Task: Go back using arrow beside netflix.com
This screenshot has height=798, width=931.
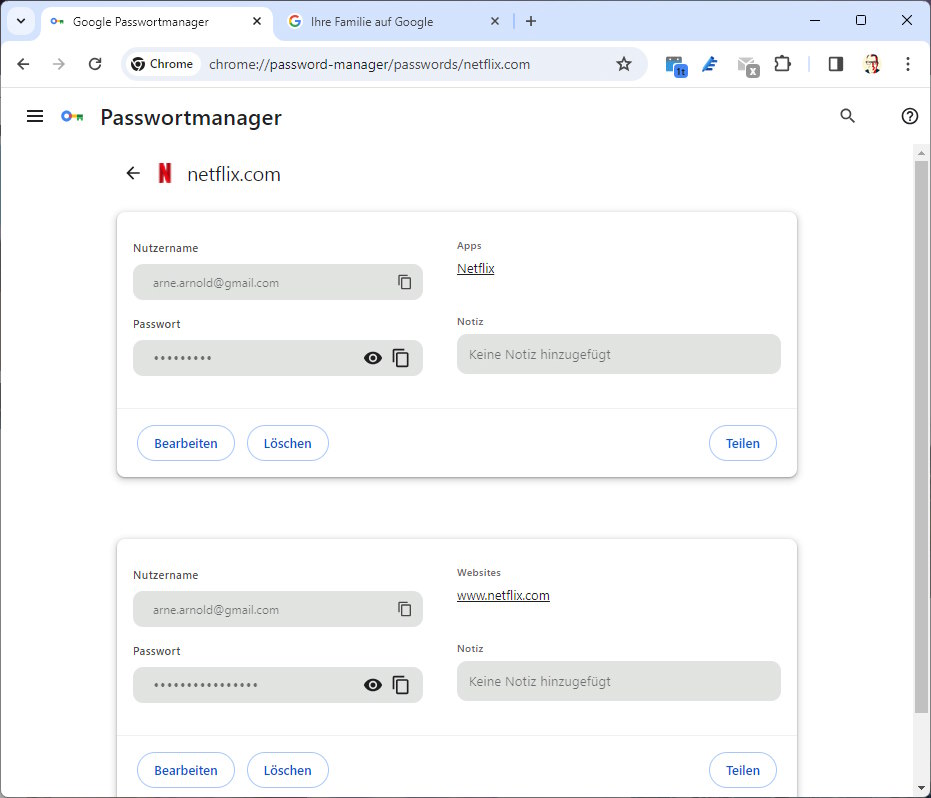Action: [133, 174]
